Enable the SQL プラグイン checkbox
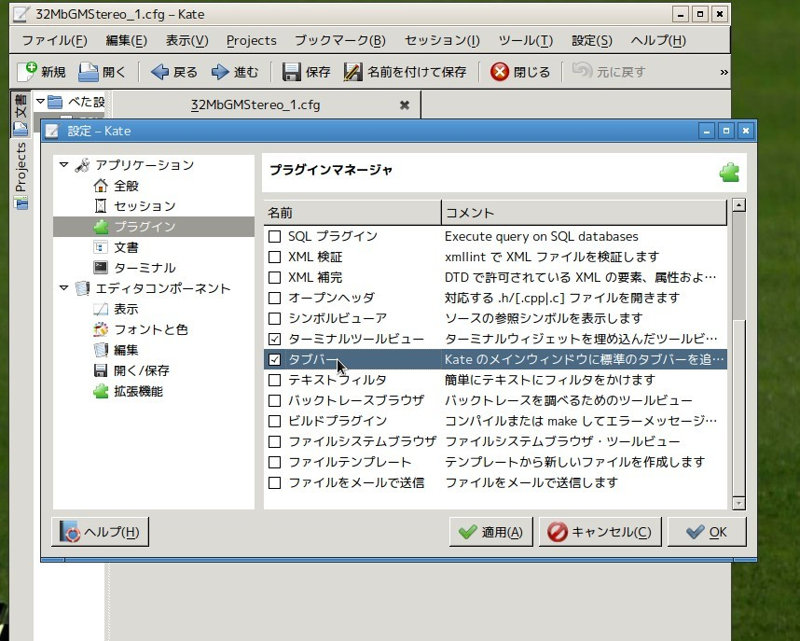Image resolution: width=800 pixels, height=641 pixels. [x=274, y=236]
